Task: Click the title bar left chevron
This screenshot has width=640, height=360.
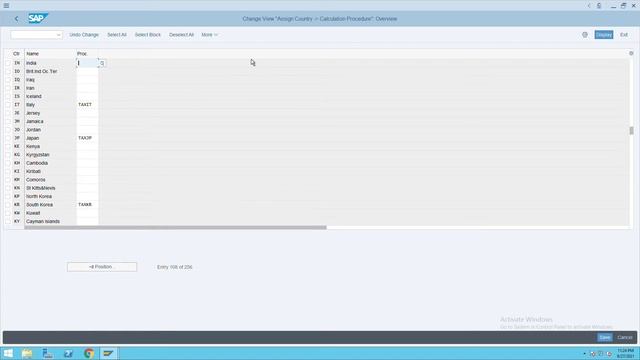Action: 589,6
